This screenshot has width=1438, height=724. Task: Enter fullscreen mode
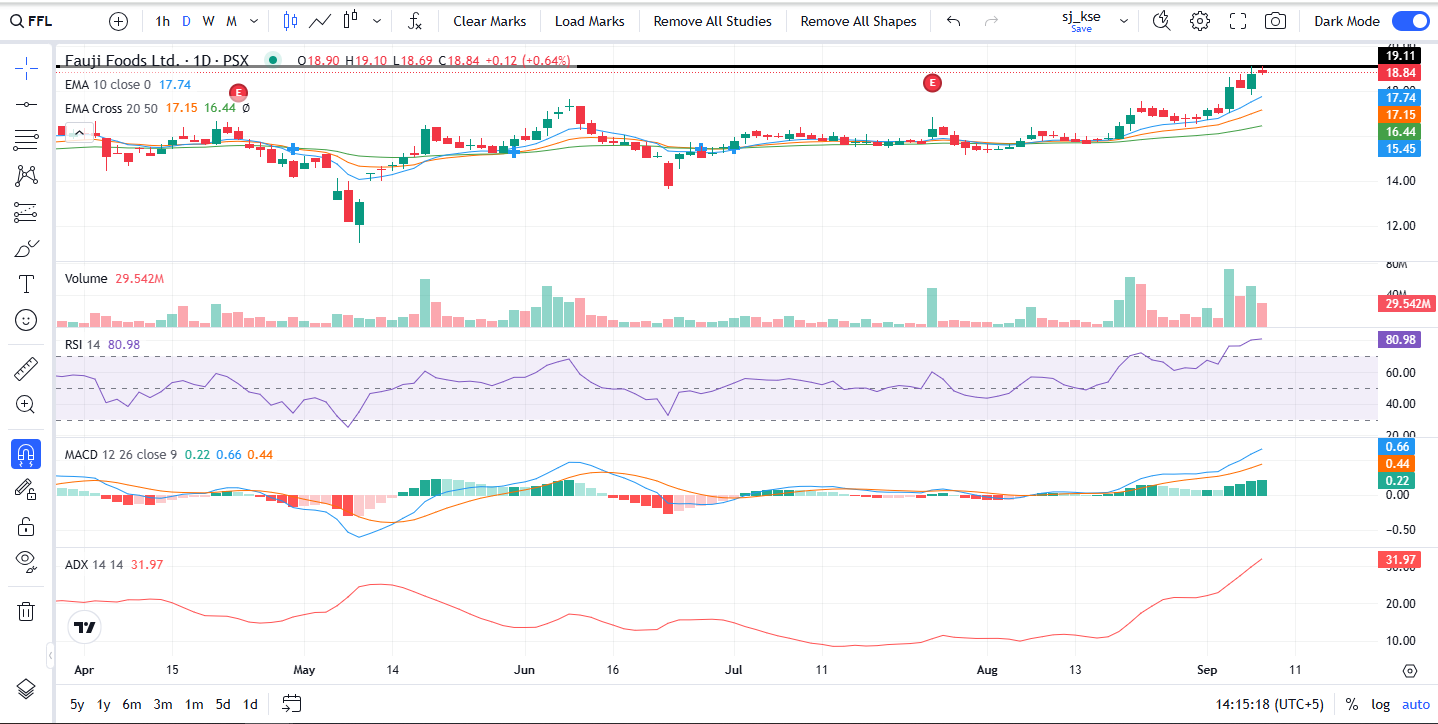coord(1237,21)
